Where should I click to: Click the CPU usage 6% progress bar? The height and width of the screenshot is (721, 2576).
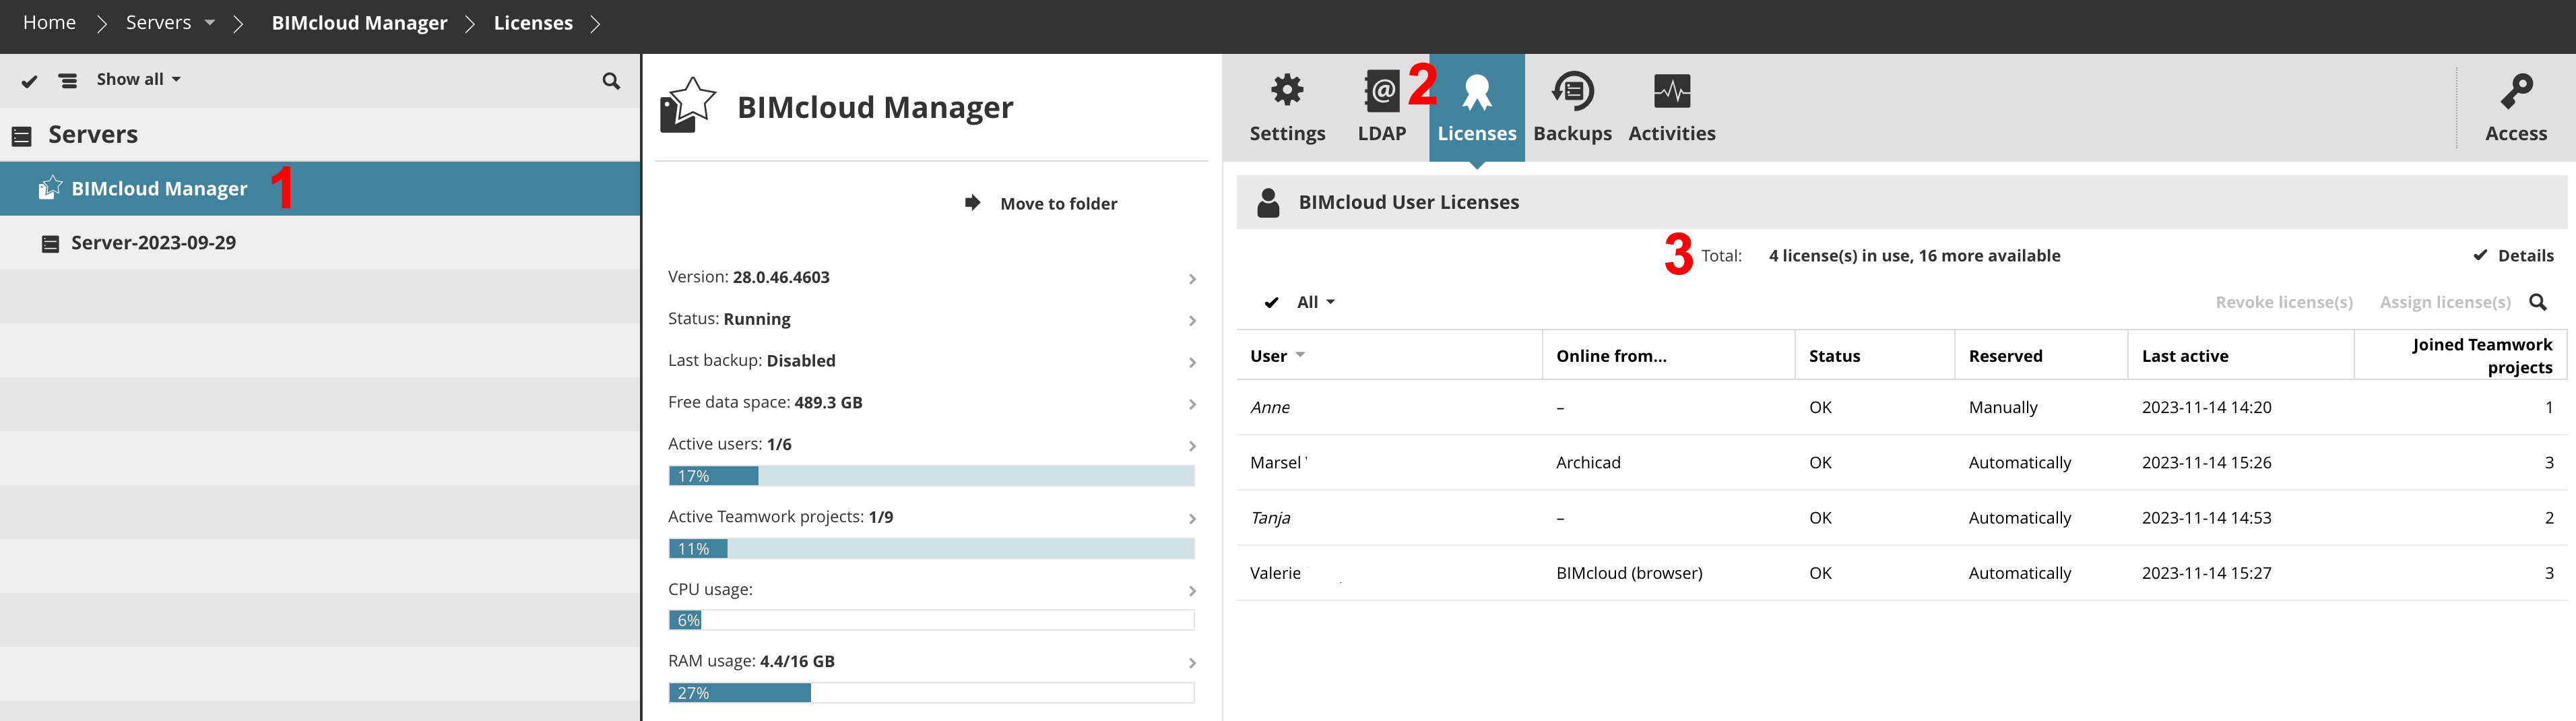(x=931, y=620)
